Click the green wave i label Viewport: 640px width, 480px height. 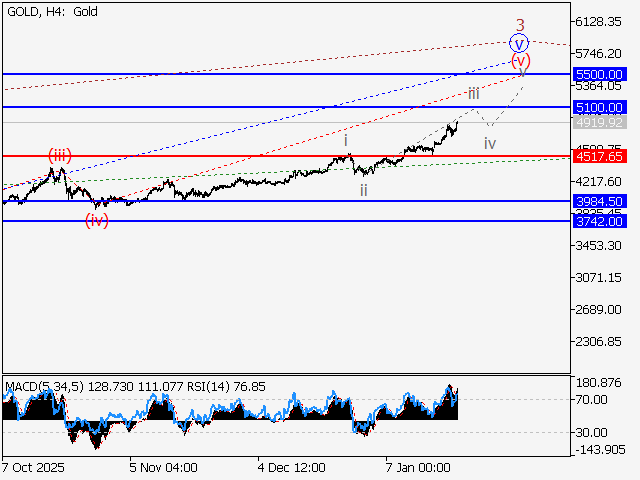[x=346, y=142]
